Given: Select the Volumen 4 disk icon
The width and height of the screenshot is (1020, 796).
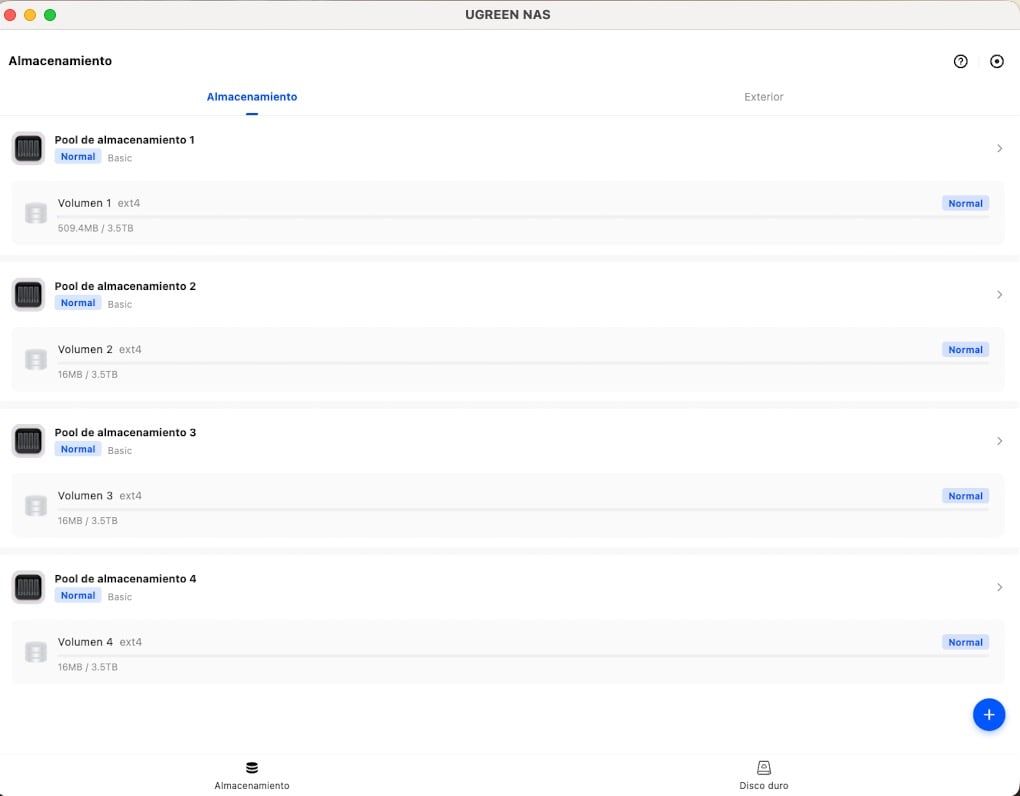Looking at the screenshot, I should click(x=36, y=652).
